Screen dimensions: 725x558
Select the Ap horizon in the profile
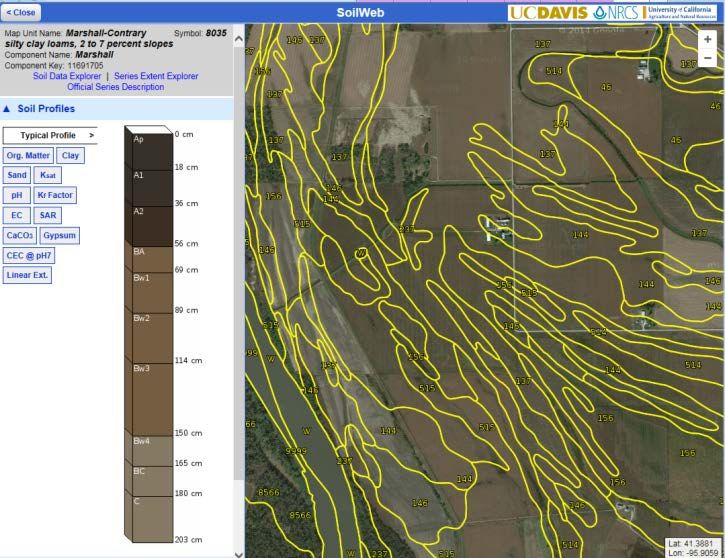coord(152,152)
